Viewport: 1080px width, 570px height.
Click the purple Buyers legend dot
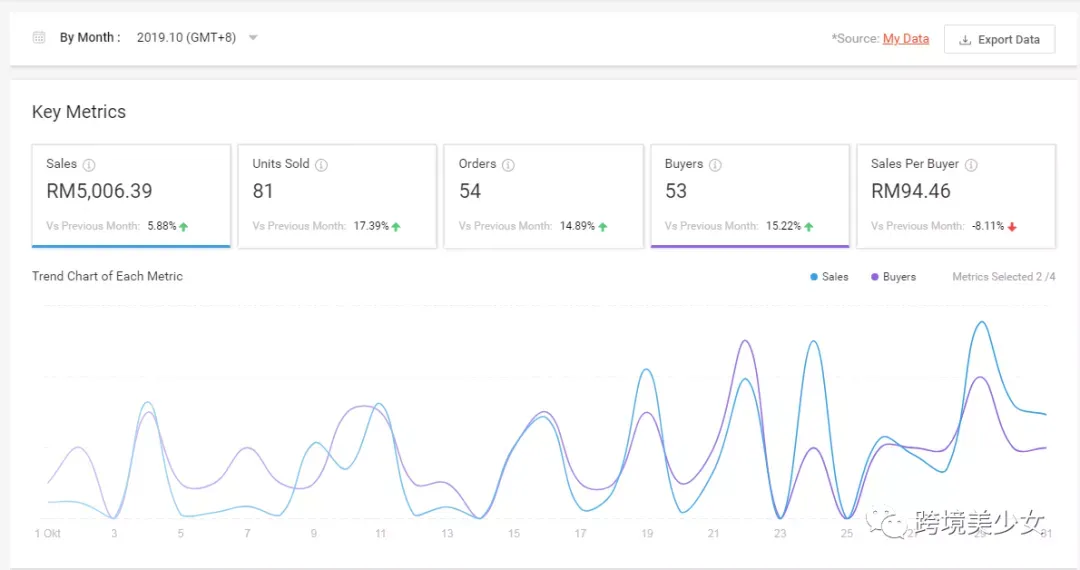pyautogui.click(x=875, y=277)
